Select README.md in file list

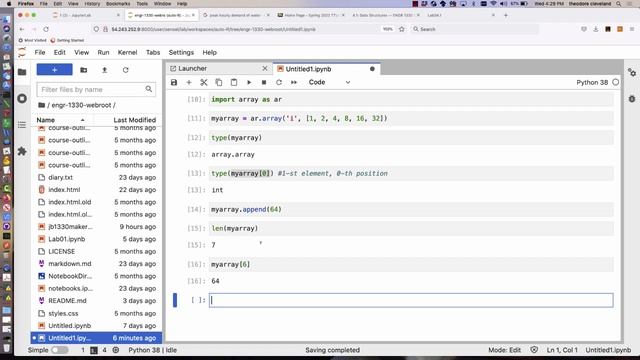[x=96, y=301]
